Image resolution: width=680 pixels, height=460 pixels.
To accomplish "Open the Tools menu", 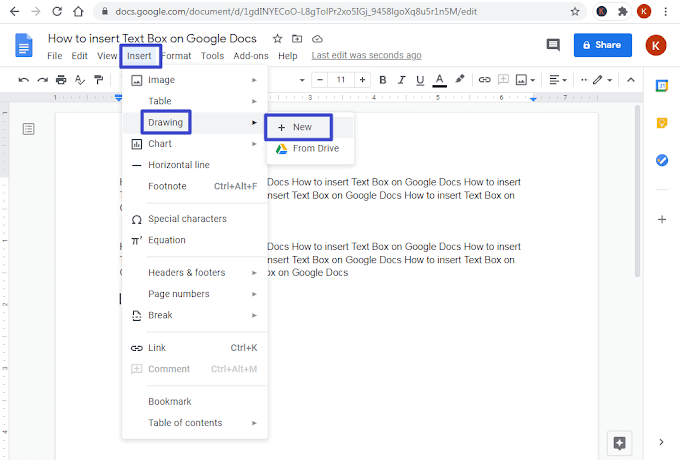I will pos(212,56).
